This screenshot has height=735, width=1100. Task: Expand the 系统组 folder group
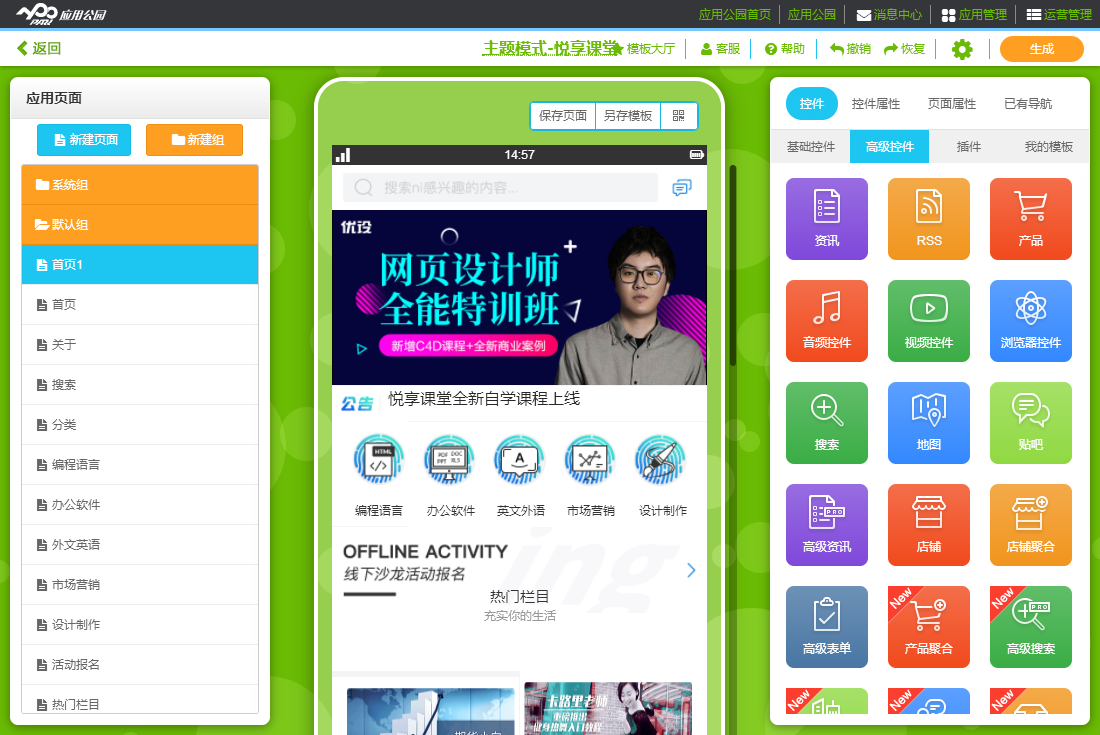click(140, 185)
